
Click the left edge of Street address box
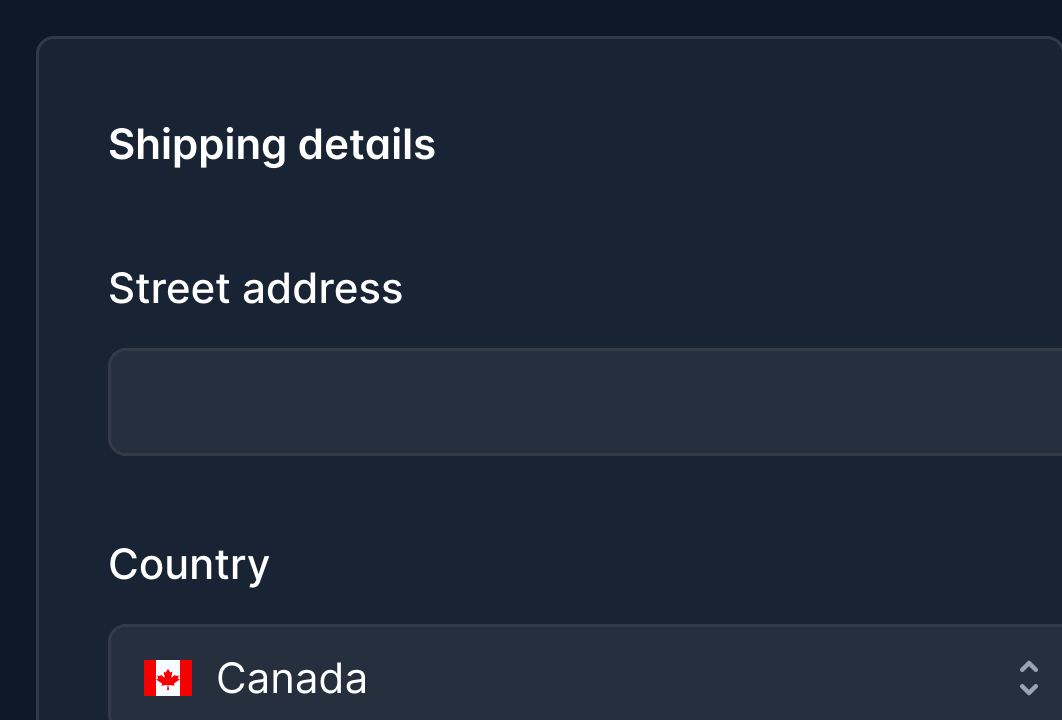pos(122,402)
